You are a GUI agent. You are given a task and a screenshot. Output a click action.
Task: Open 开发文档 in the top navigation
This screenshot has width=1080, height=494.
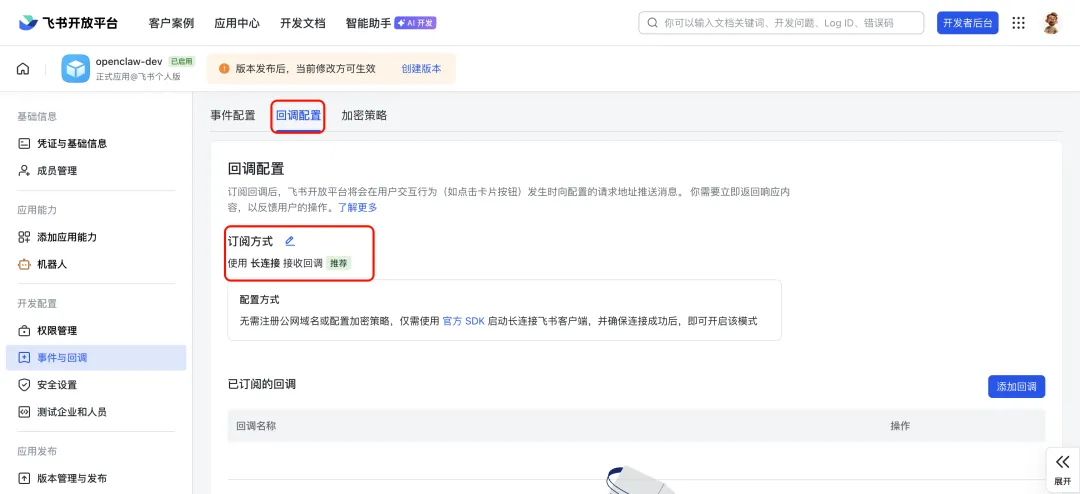pos(302,23)
